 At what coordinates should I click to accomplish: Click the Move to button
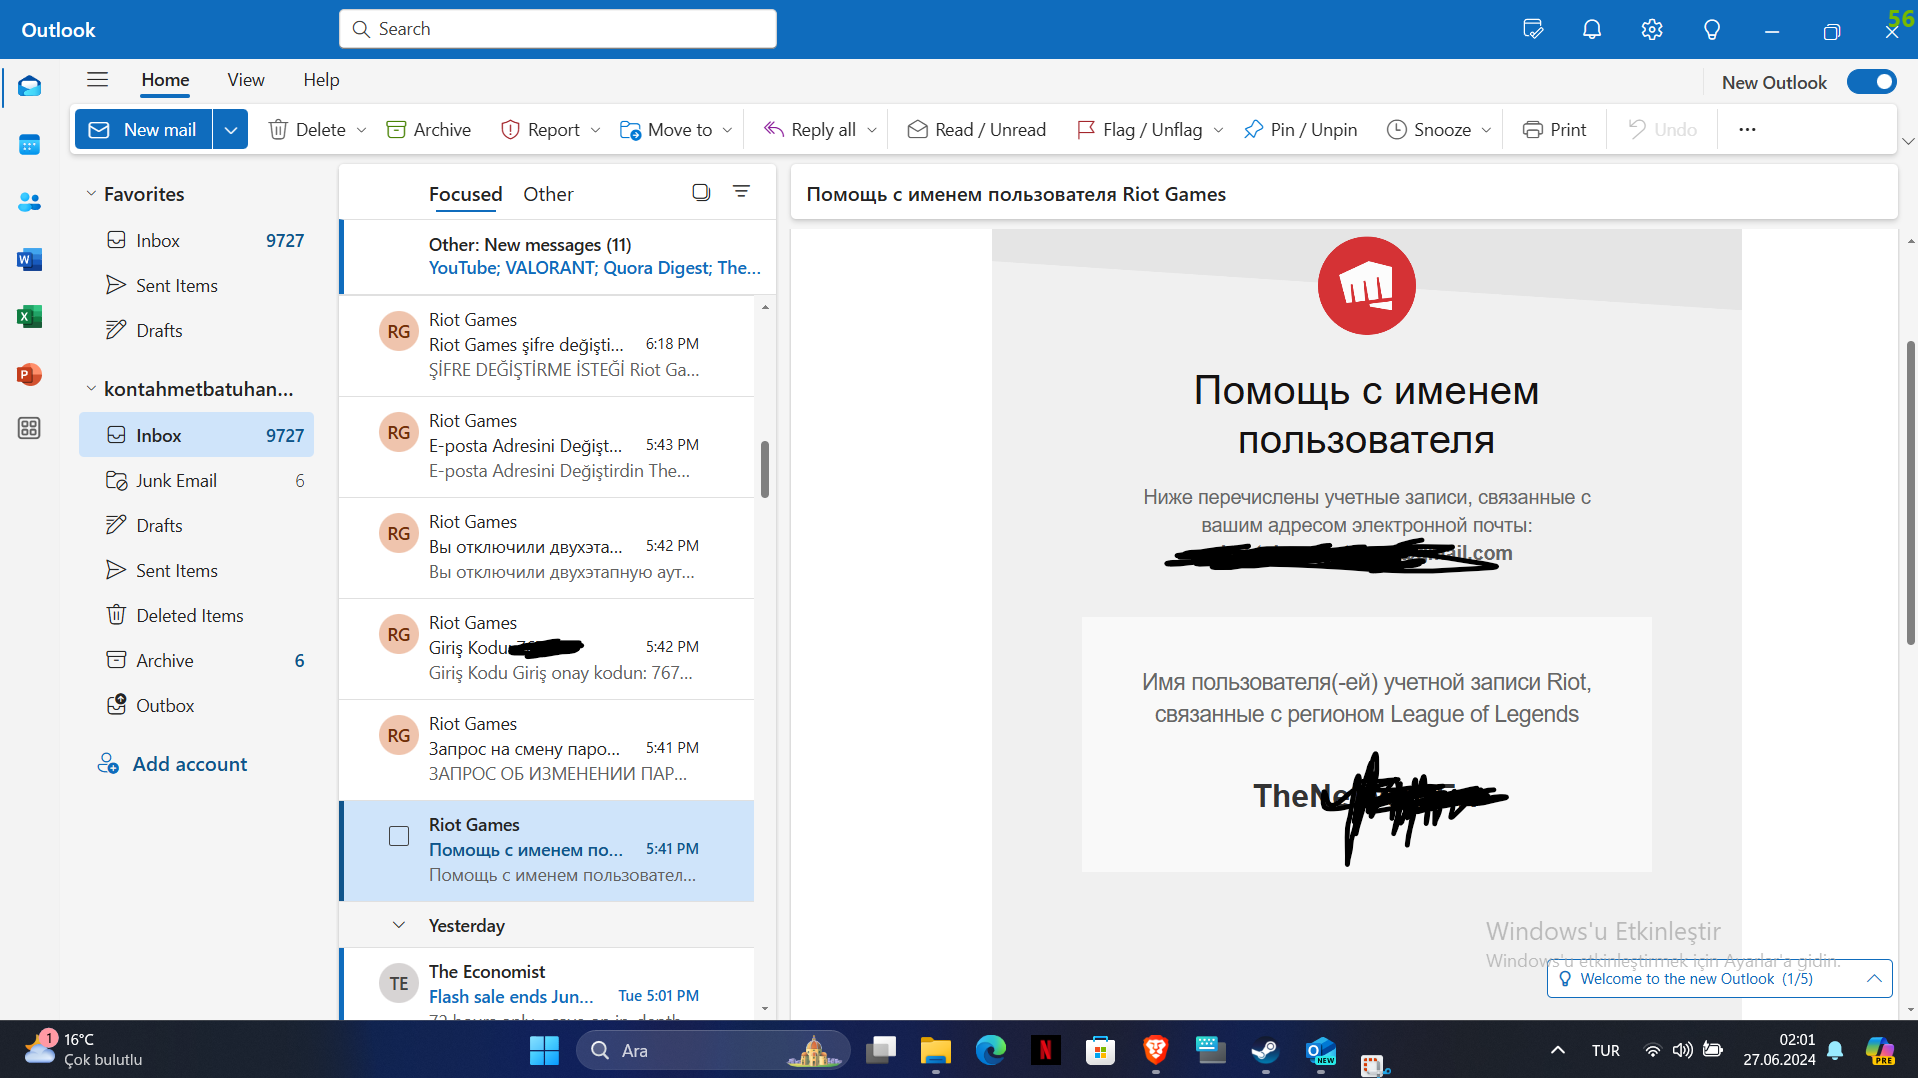[666, 130]
